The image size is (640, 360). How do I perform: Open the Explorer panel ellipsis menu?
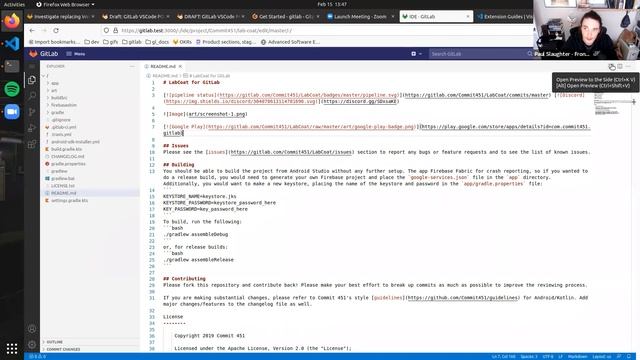pyautogui.click(x=132, y=66)
